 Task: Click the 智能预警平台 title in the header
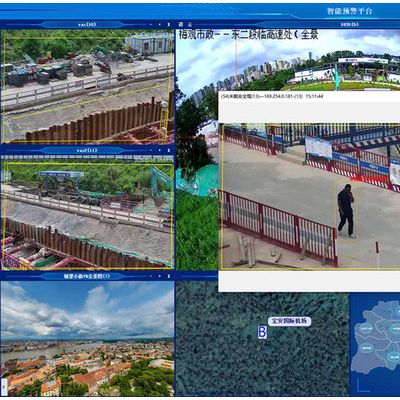[x=350, y=11]
